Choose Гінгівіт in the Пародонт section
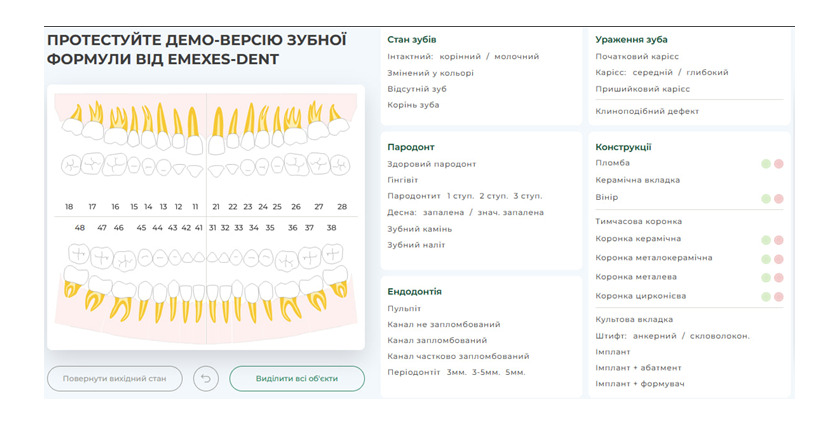 405,180
